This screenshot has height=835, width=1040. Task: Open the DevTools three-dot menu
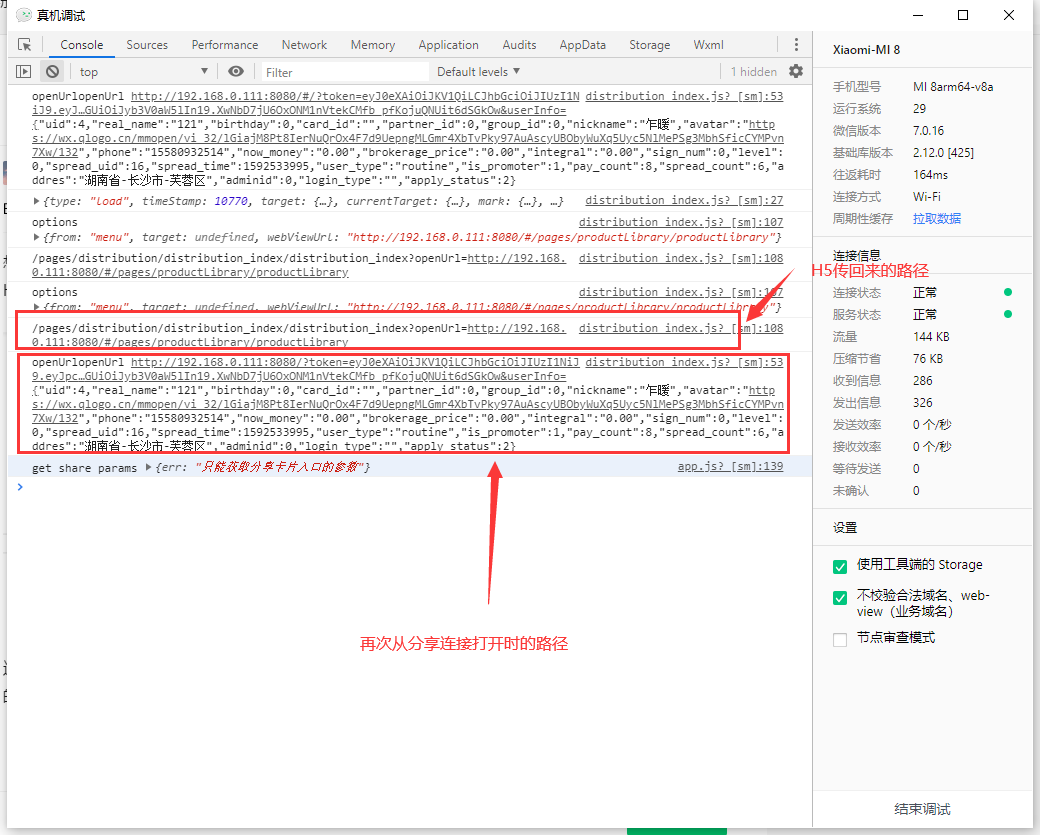(796, 44)
